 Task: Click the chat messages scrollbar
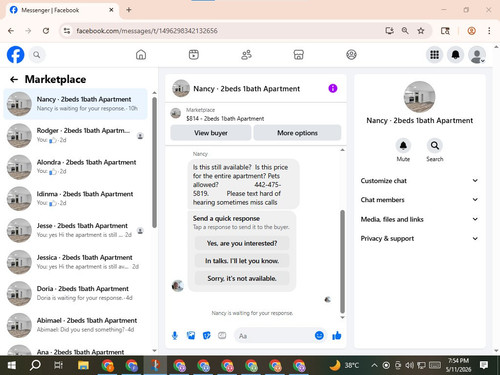(342, 261)
